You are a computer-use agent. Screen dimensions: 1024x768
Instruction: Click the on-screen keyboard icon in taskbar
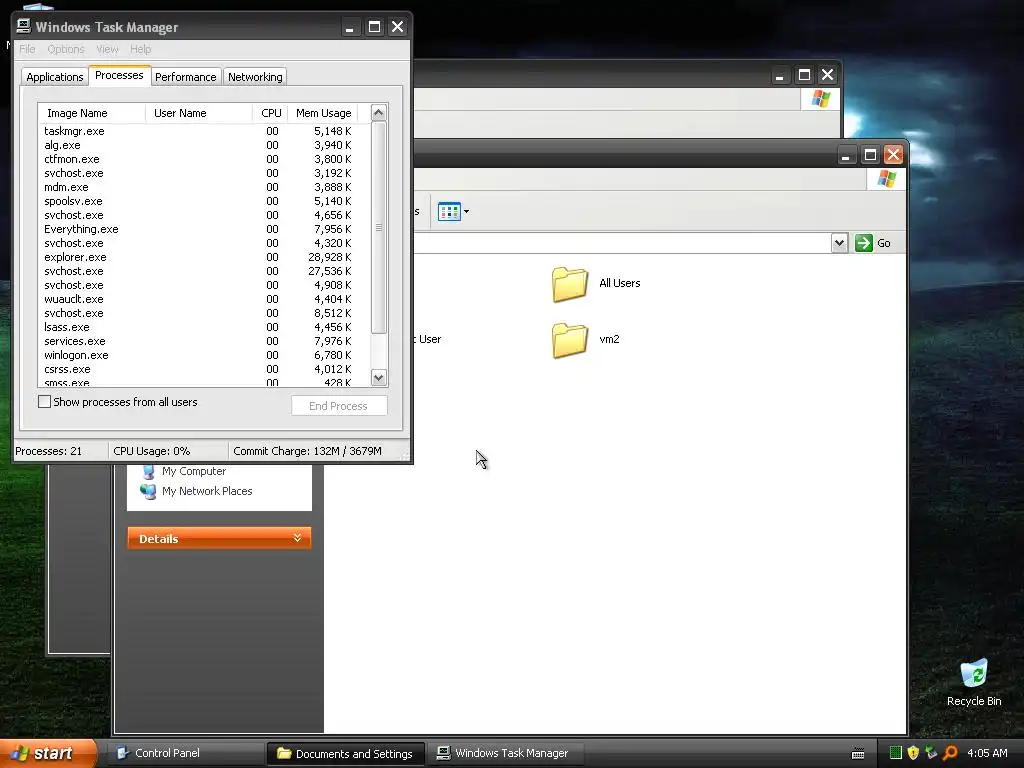click(858, 754)
